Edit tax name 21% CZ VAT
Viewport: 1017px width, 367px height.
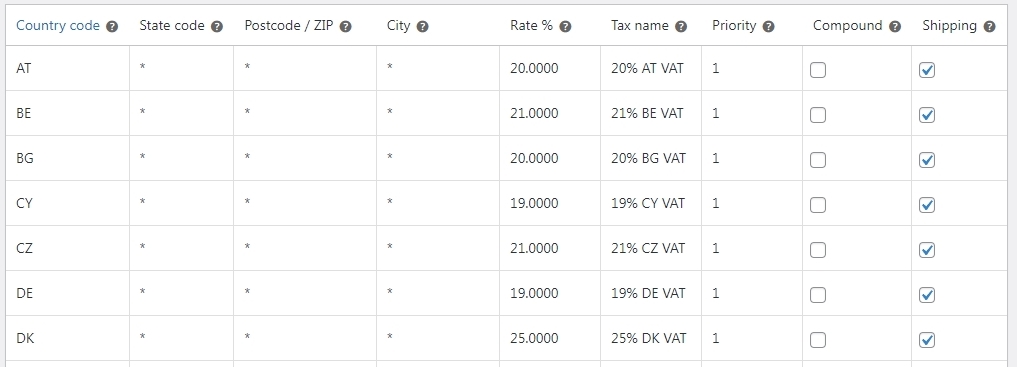[x=651, y=248]
